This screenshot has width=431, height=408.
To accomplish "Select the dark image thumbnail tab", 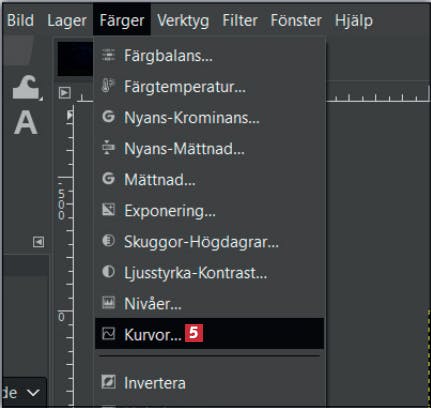I will (x=75, y=59).
